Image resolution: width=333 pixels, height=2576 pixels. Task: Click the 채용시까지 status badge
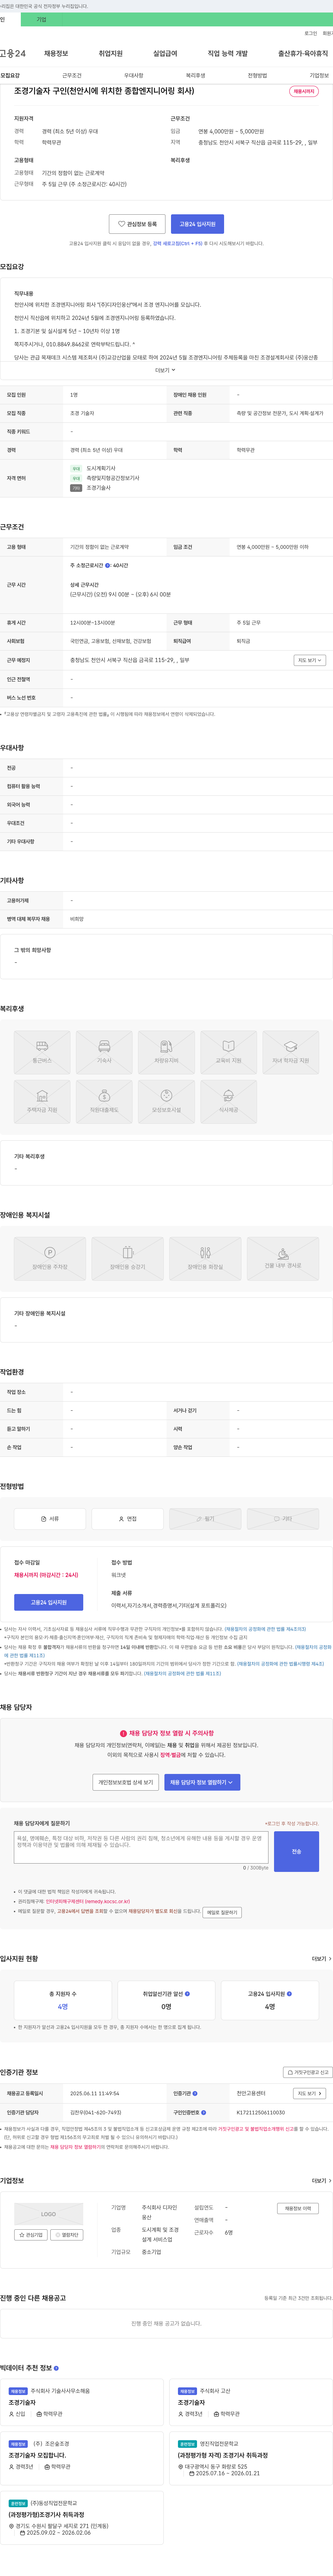pyautogui.click(x=304, y=91)
